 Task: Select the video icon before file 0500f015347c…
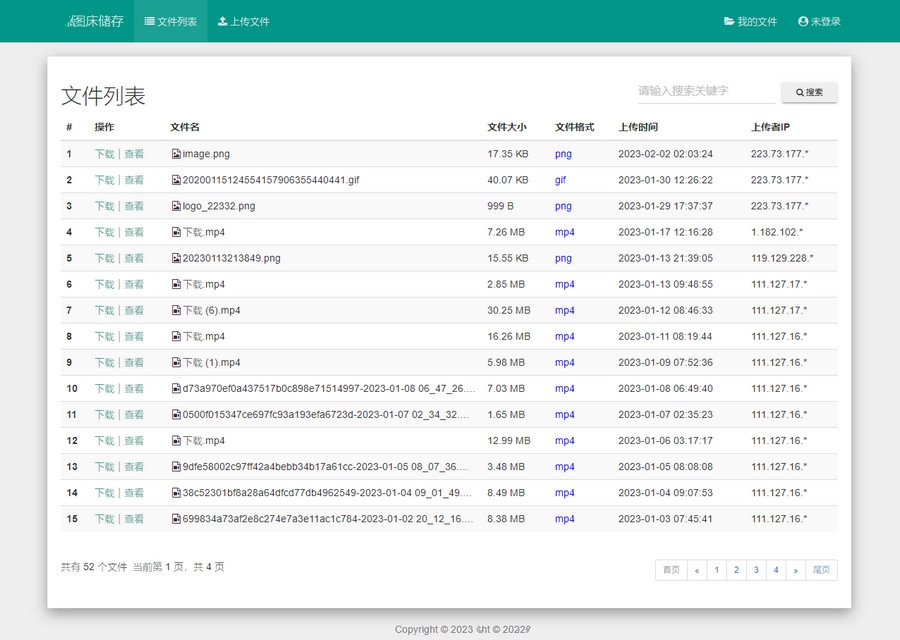click(x=176, y=414)
